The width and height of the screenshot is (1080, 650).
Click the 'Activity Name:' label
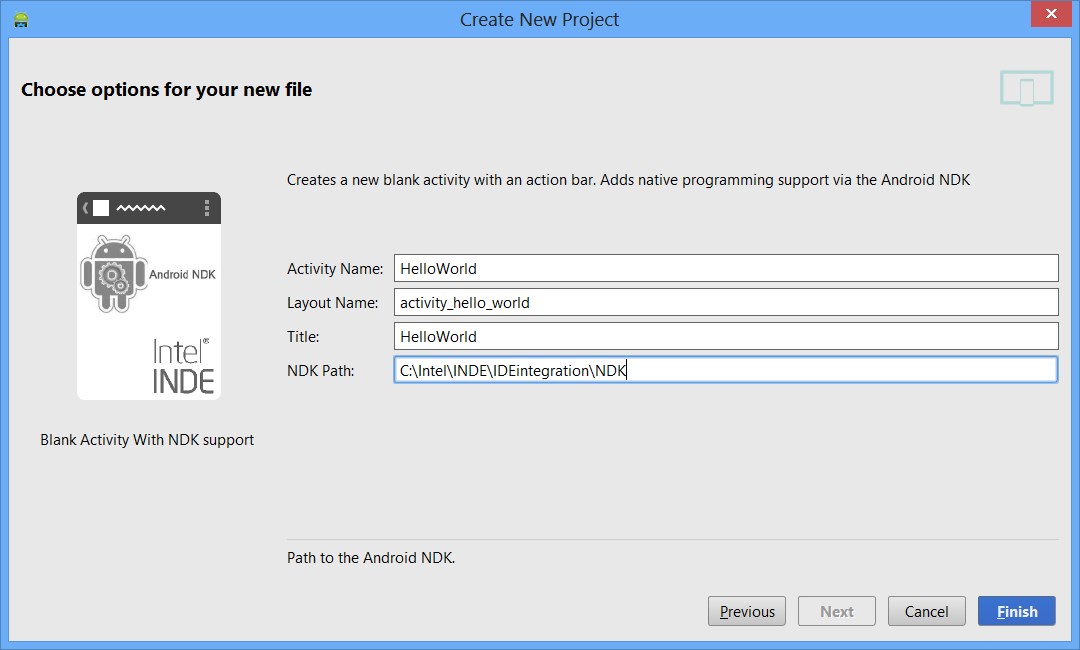(335, 269)
